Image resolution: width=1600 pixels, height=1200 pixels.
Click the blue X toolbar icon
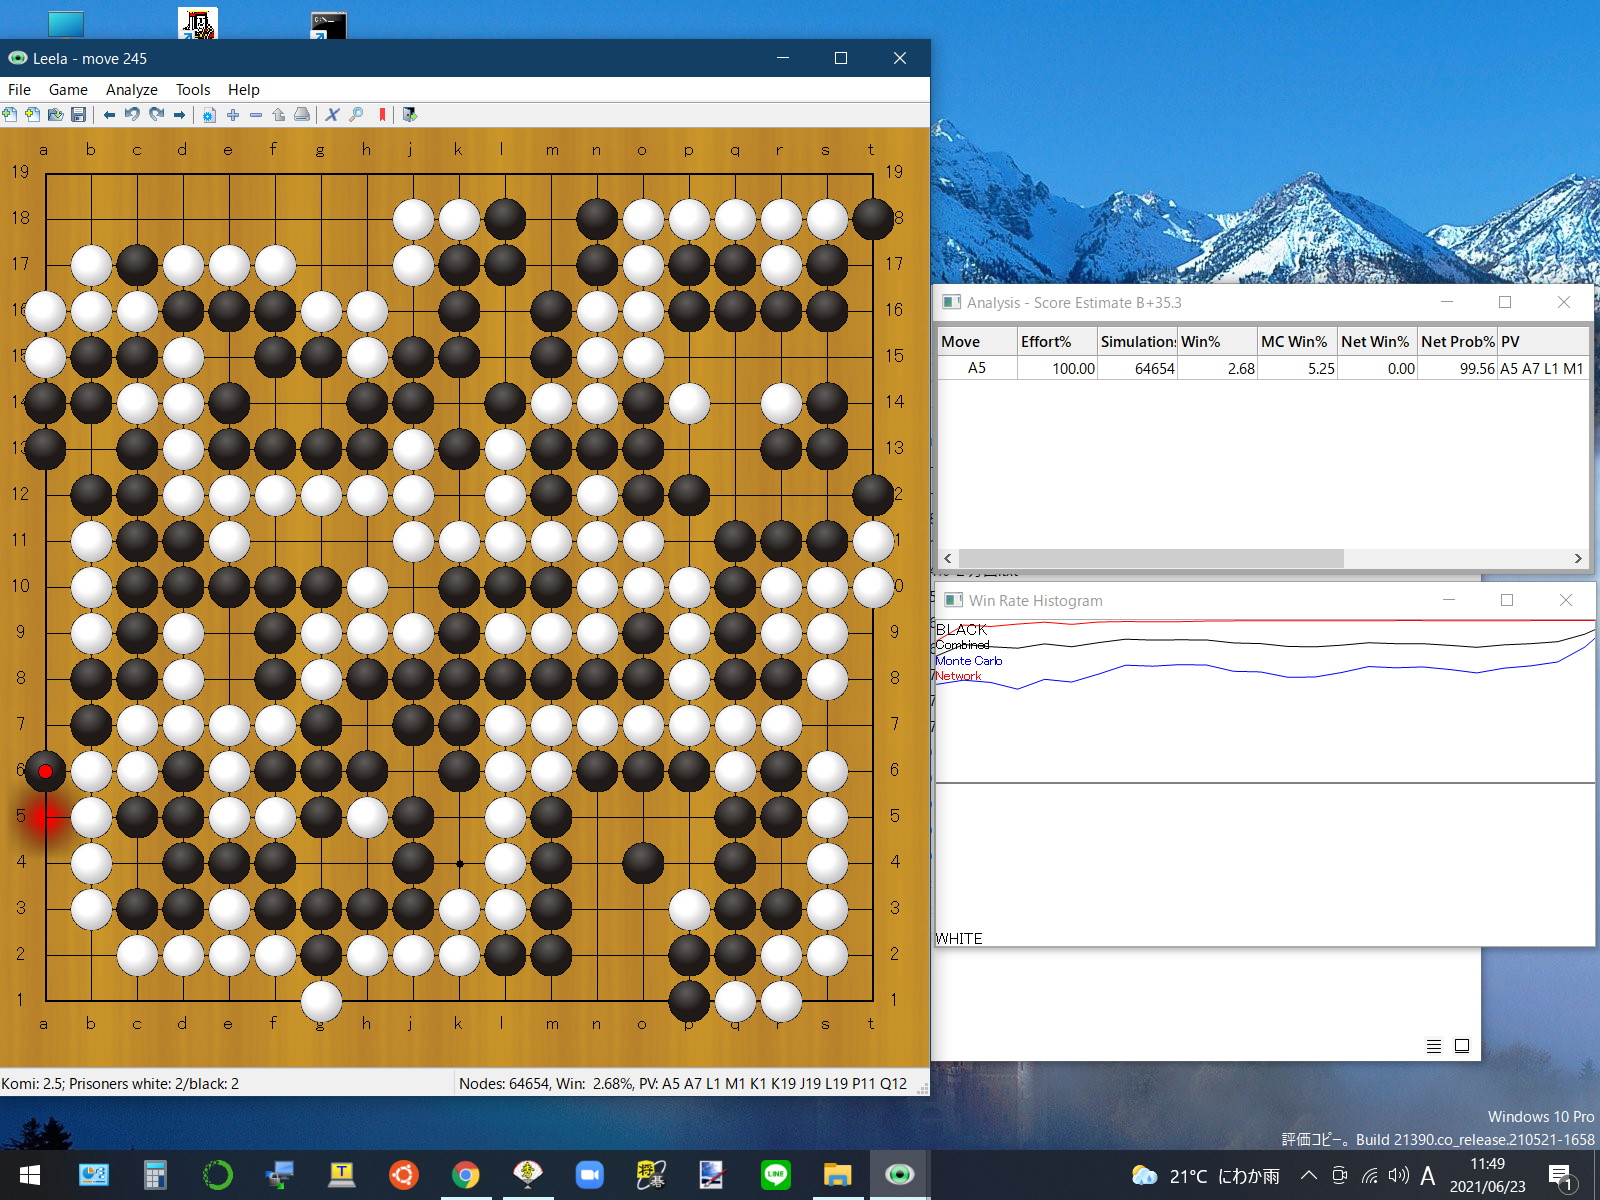click(x=332, y=115)
